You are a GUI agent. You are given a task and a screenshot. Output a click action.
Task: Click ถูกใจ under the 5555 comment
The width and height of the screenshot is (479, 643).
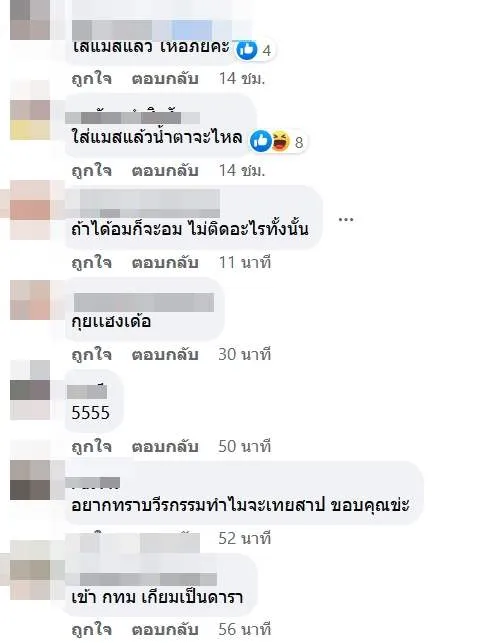click(91, 446)
